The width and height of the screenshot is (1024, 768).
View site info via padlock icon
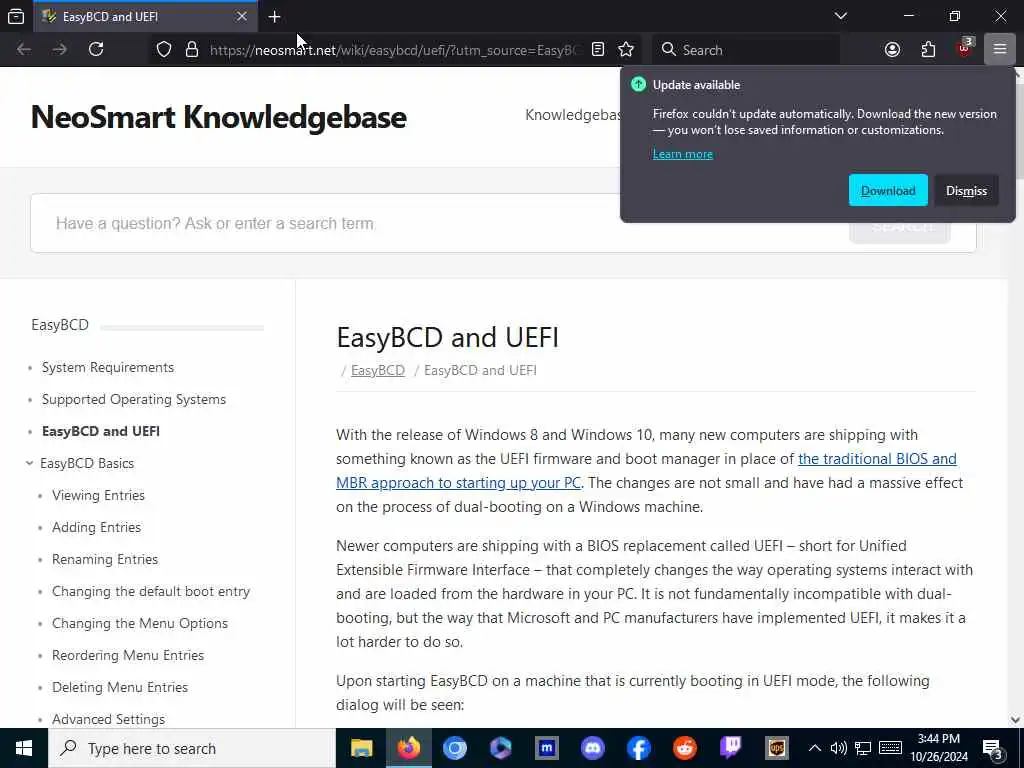point(192,50)
